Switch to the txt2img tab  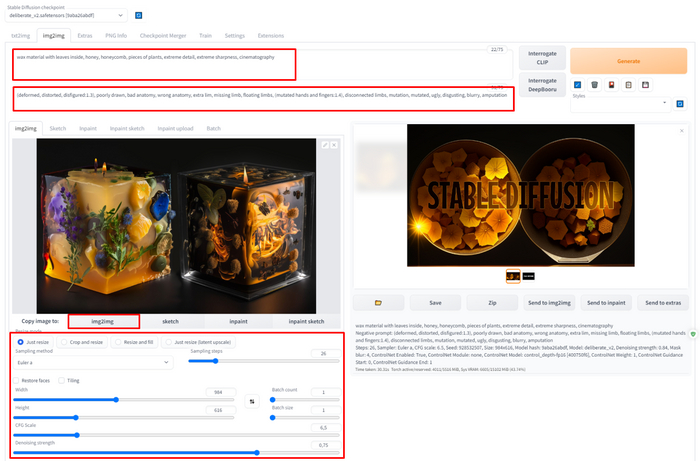click(20, 35)
